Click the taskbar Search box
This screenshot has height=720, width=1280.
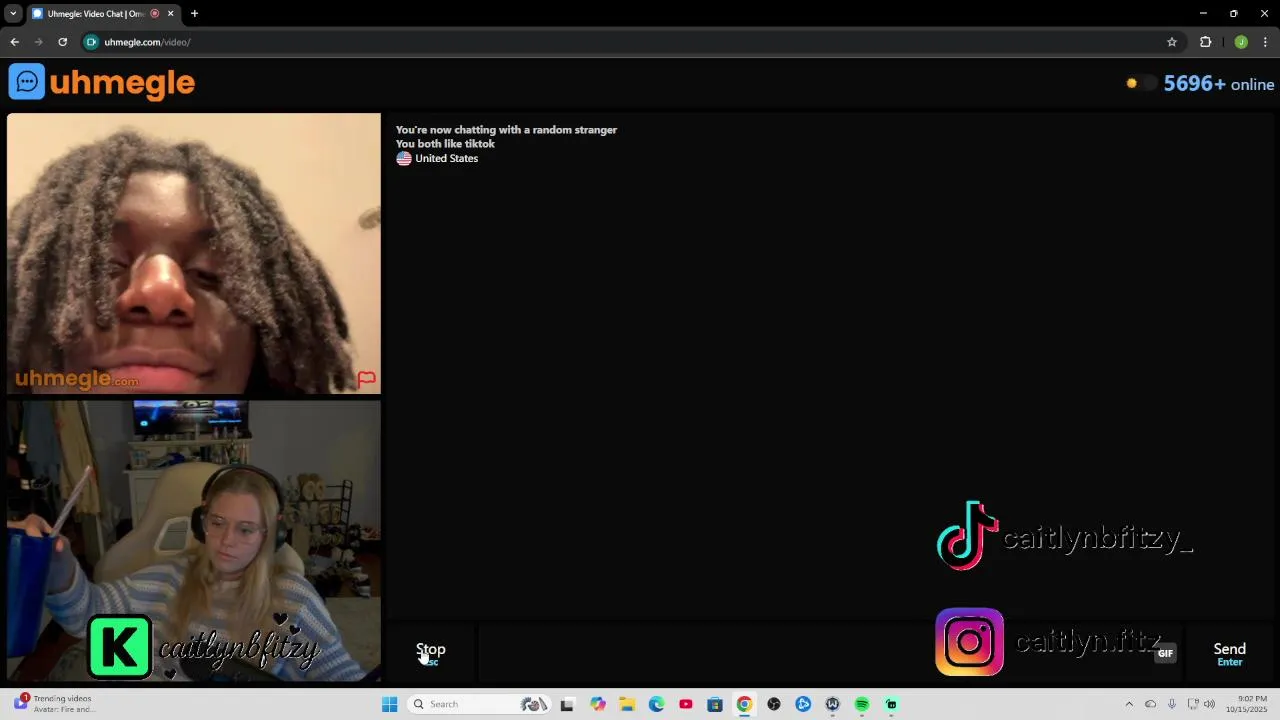pos(480,704)
